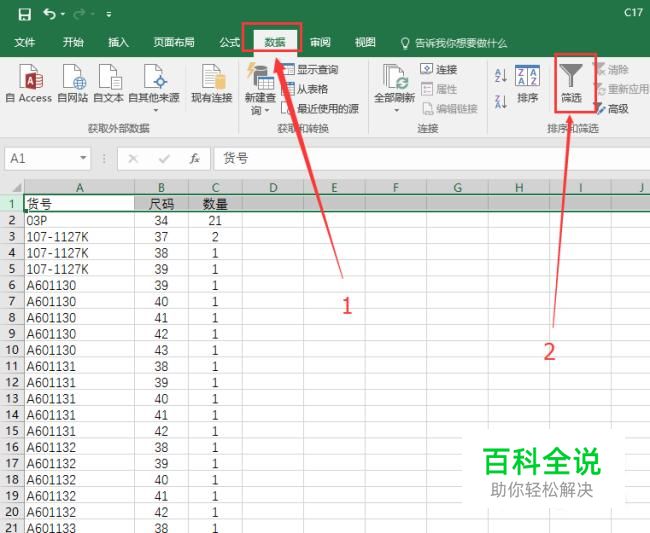Click the 尺码 header cell
The width and height of the screenshot is (650, 533).
pyautogui.click(x=161, y=204)
